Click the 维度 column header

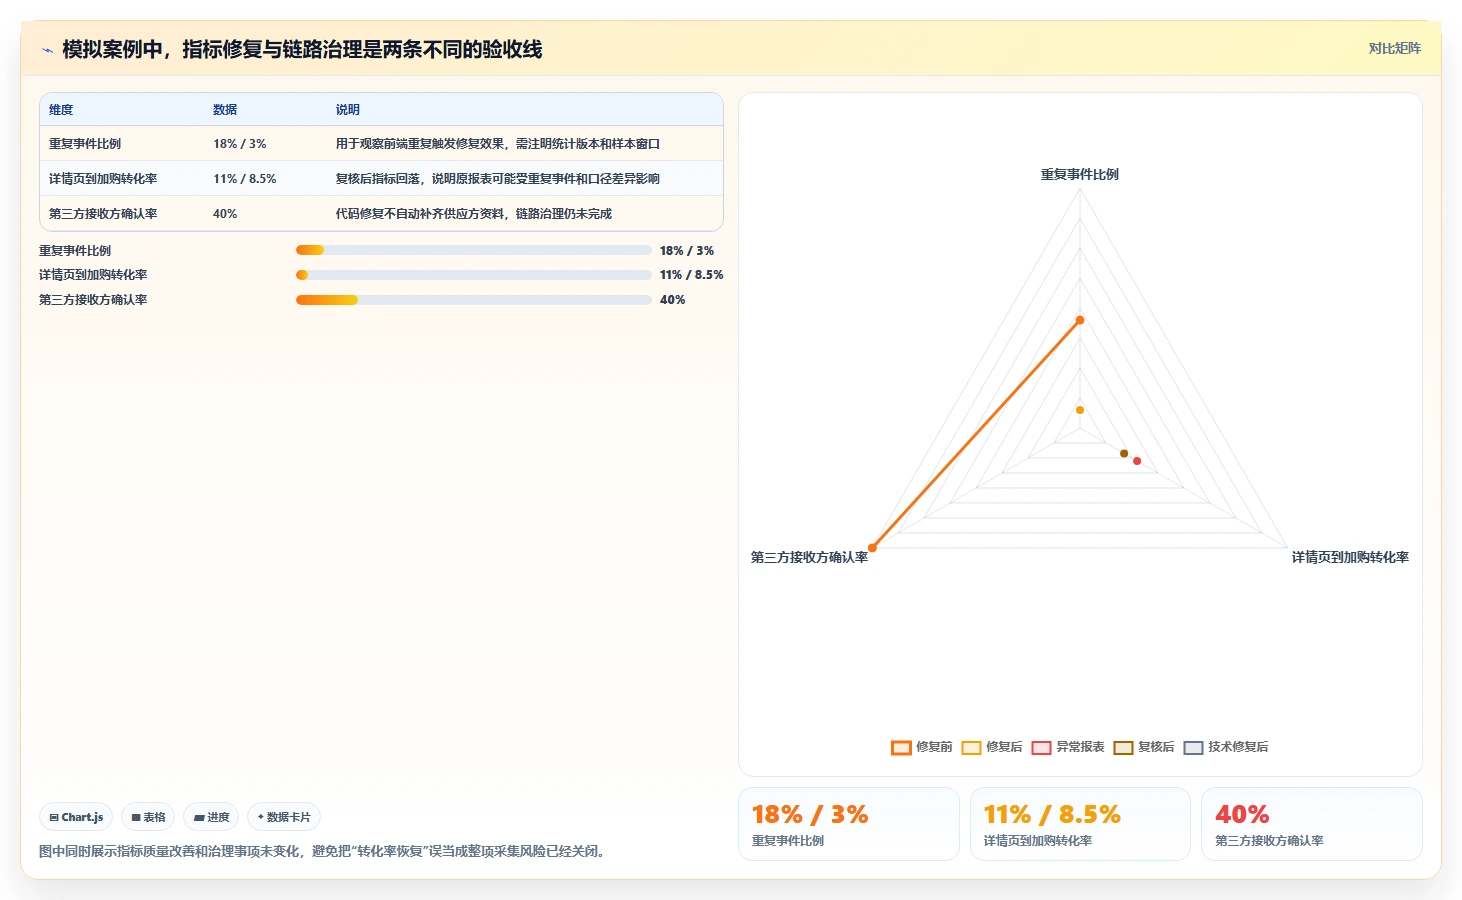[61, 110]
